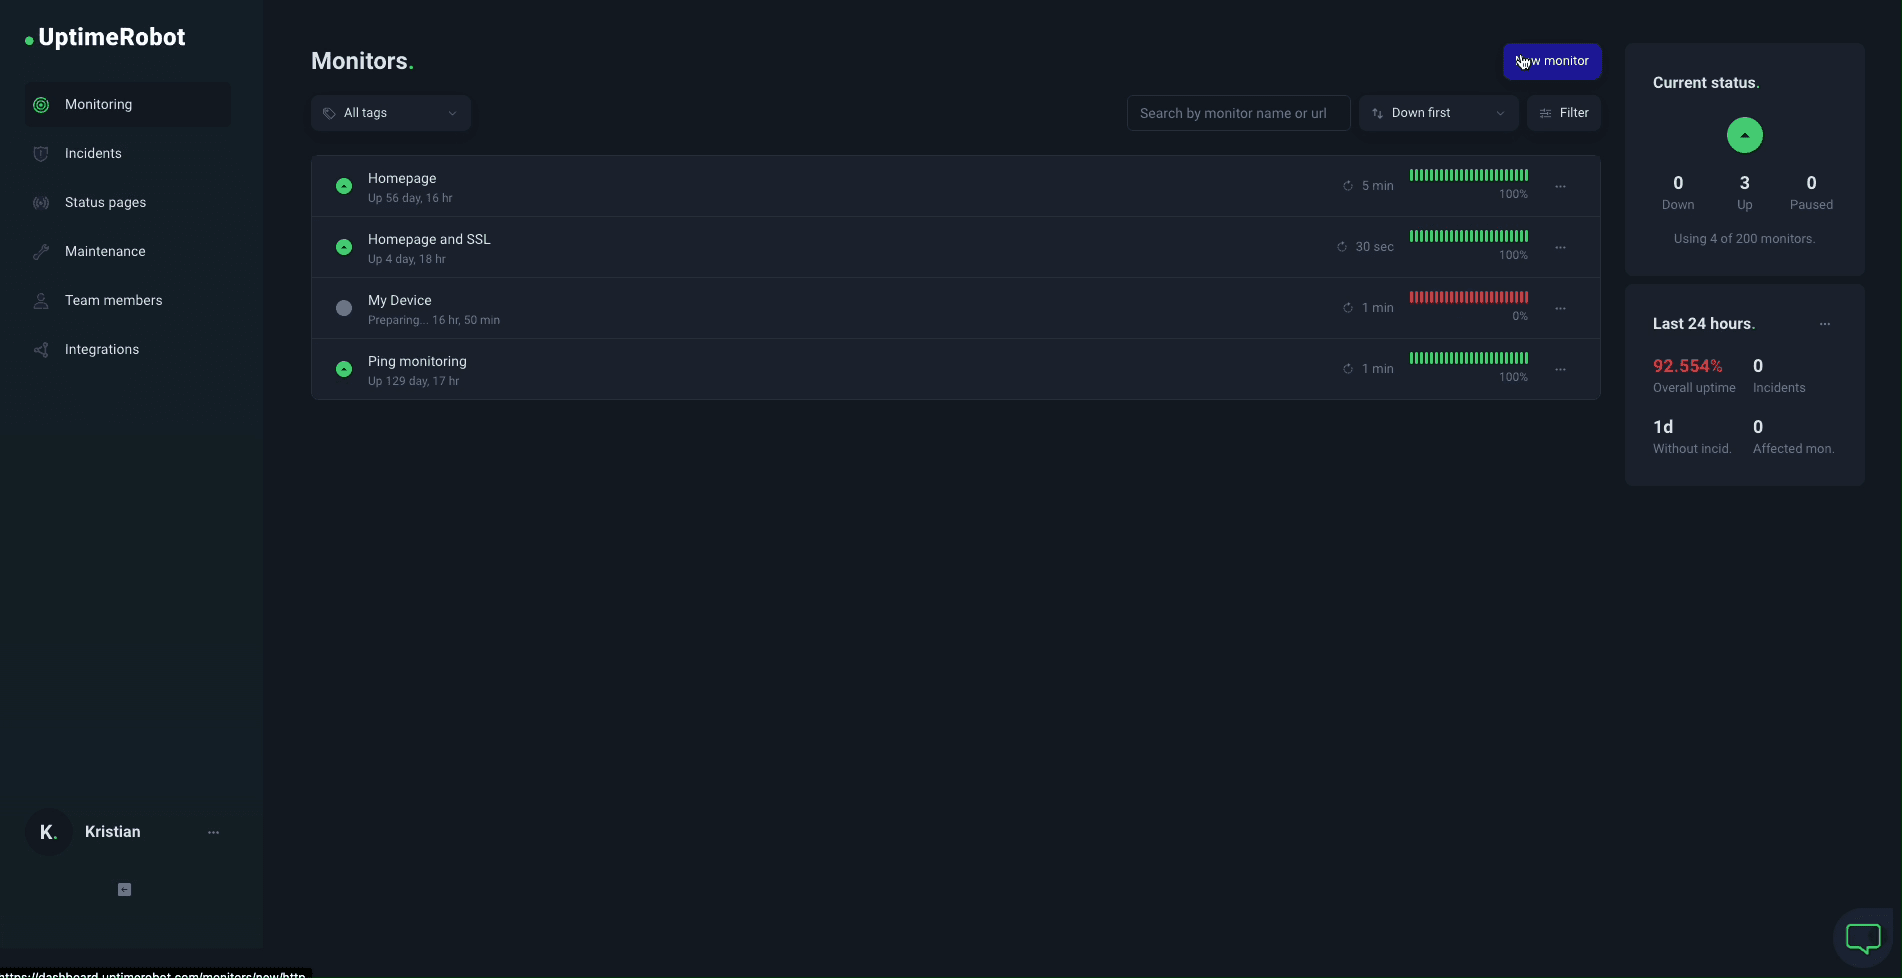Click Using 4 of 200 monitors text
Screen dimensions: 1902x978
[1744, 239]
